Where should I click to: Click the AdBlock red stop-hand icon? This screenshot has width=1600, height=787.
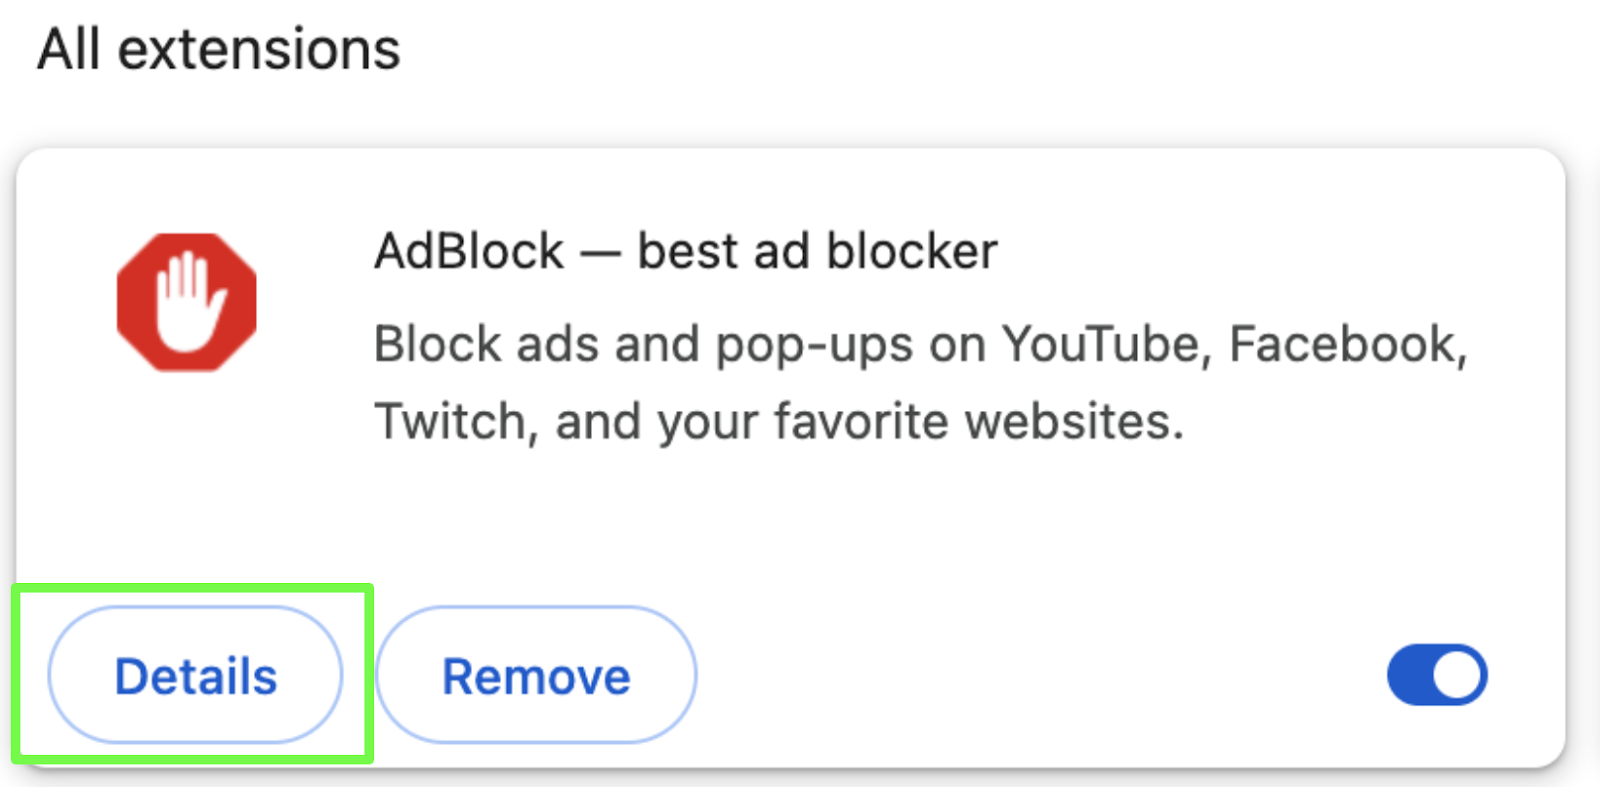tap(187, 302)
